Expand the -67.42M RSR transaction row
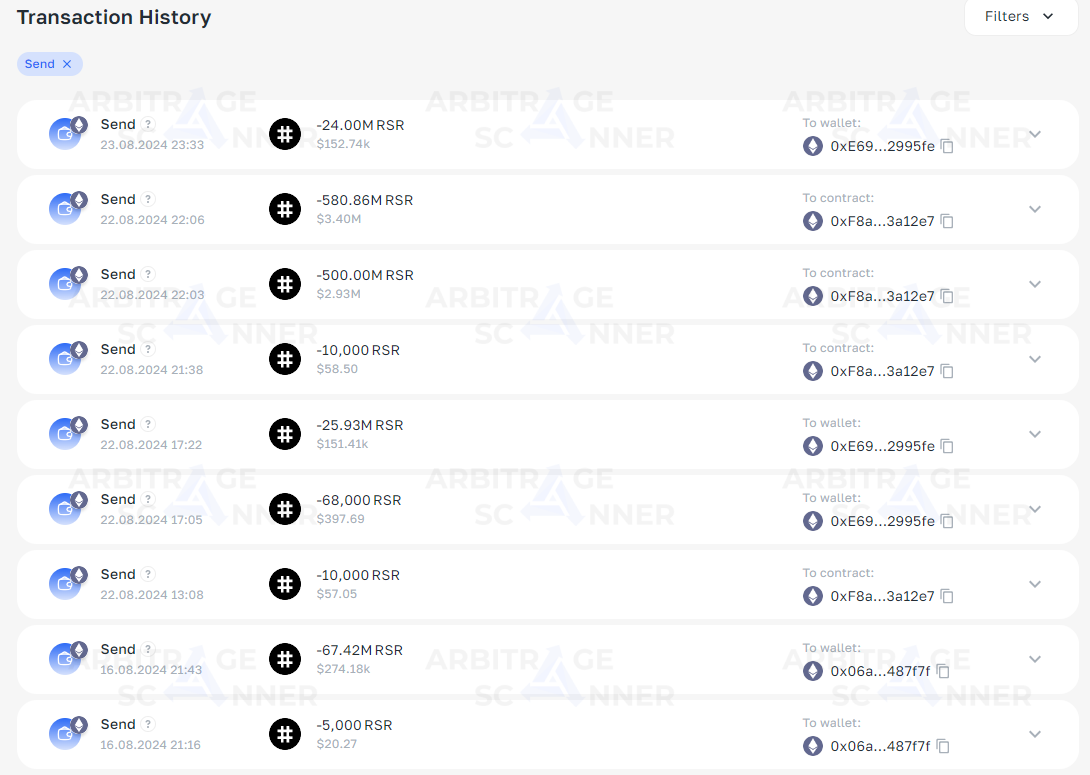 click(x=1034, y=660)
